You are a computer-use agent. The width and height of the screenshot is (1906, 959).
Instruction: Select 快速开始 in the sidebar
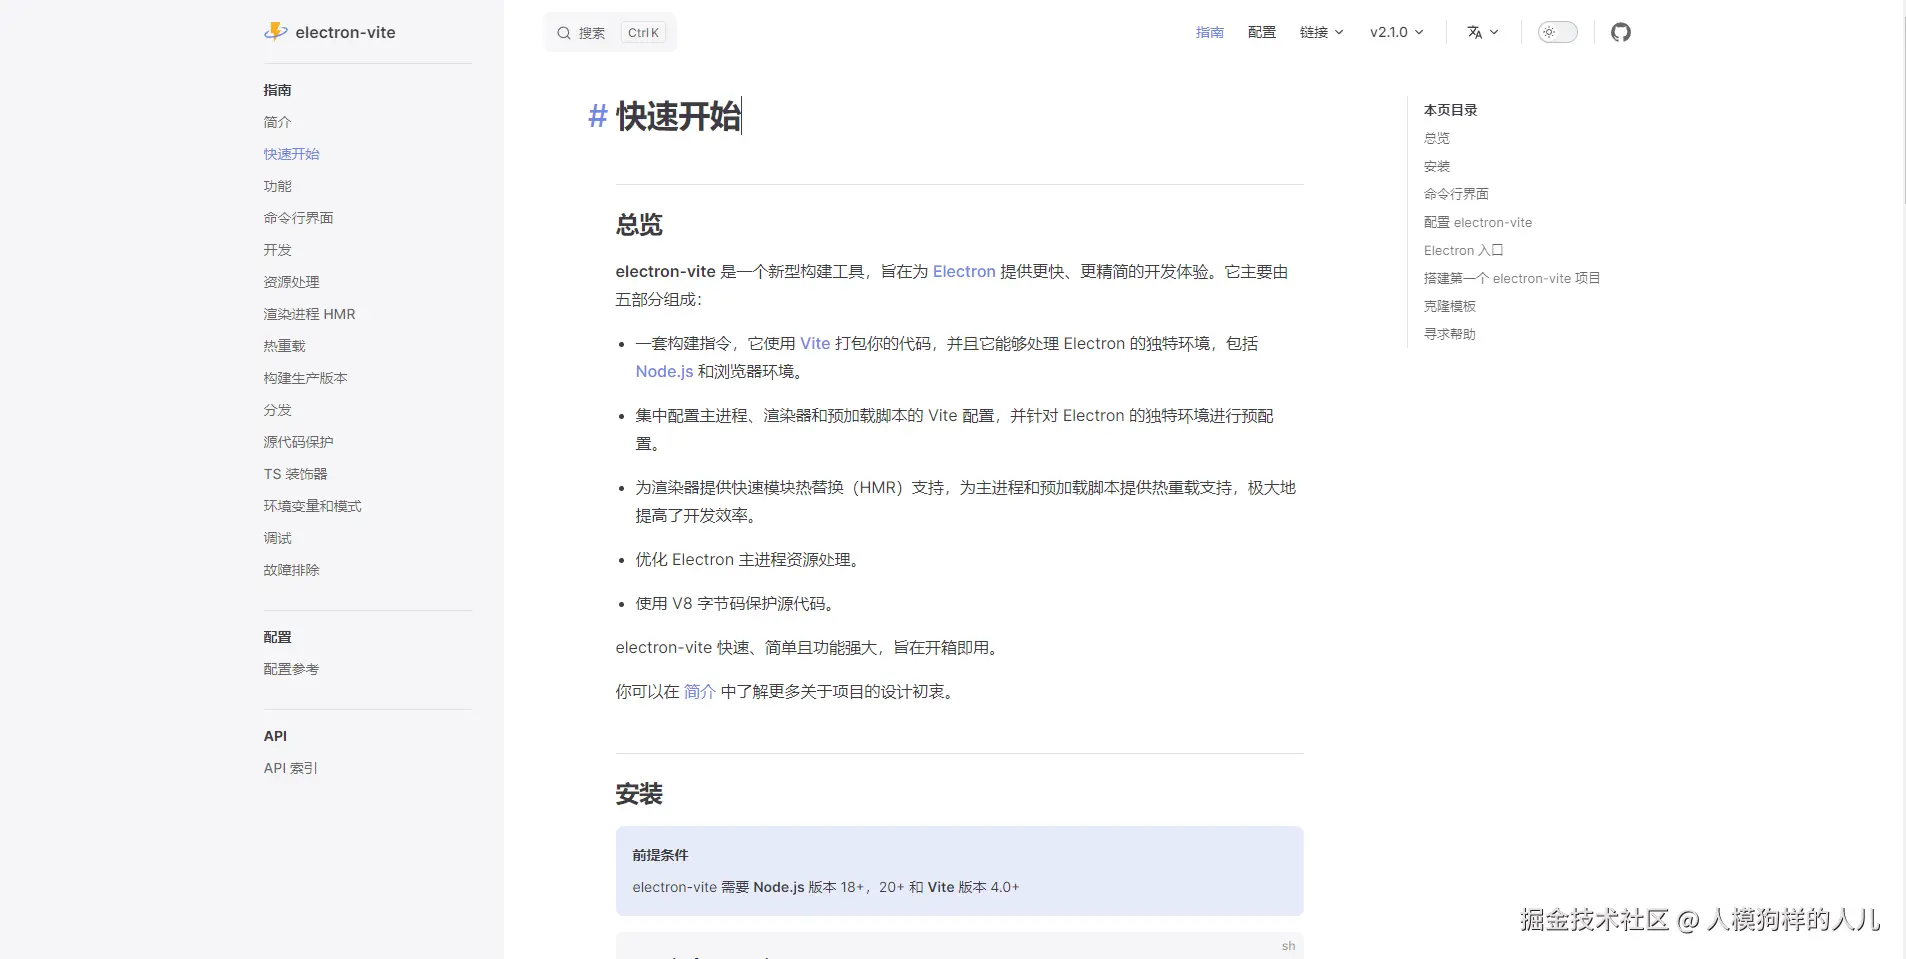pyautogui.click(x=292, y=154)
